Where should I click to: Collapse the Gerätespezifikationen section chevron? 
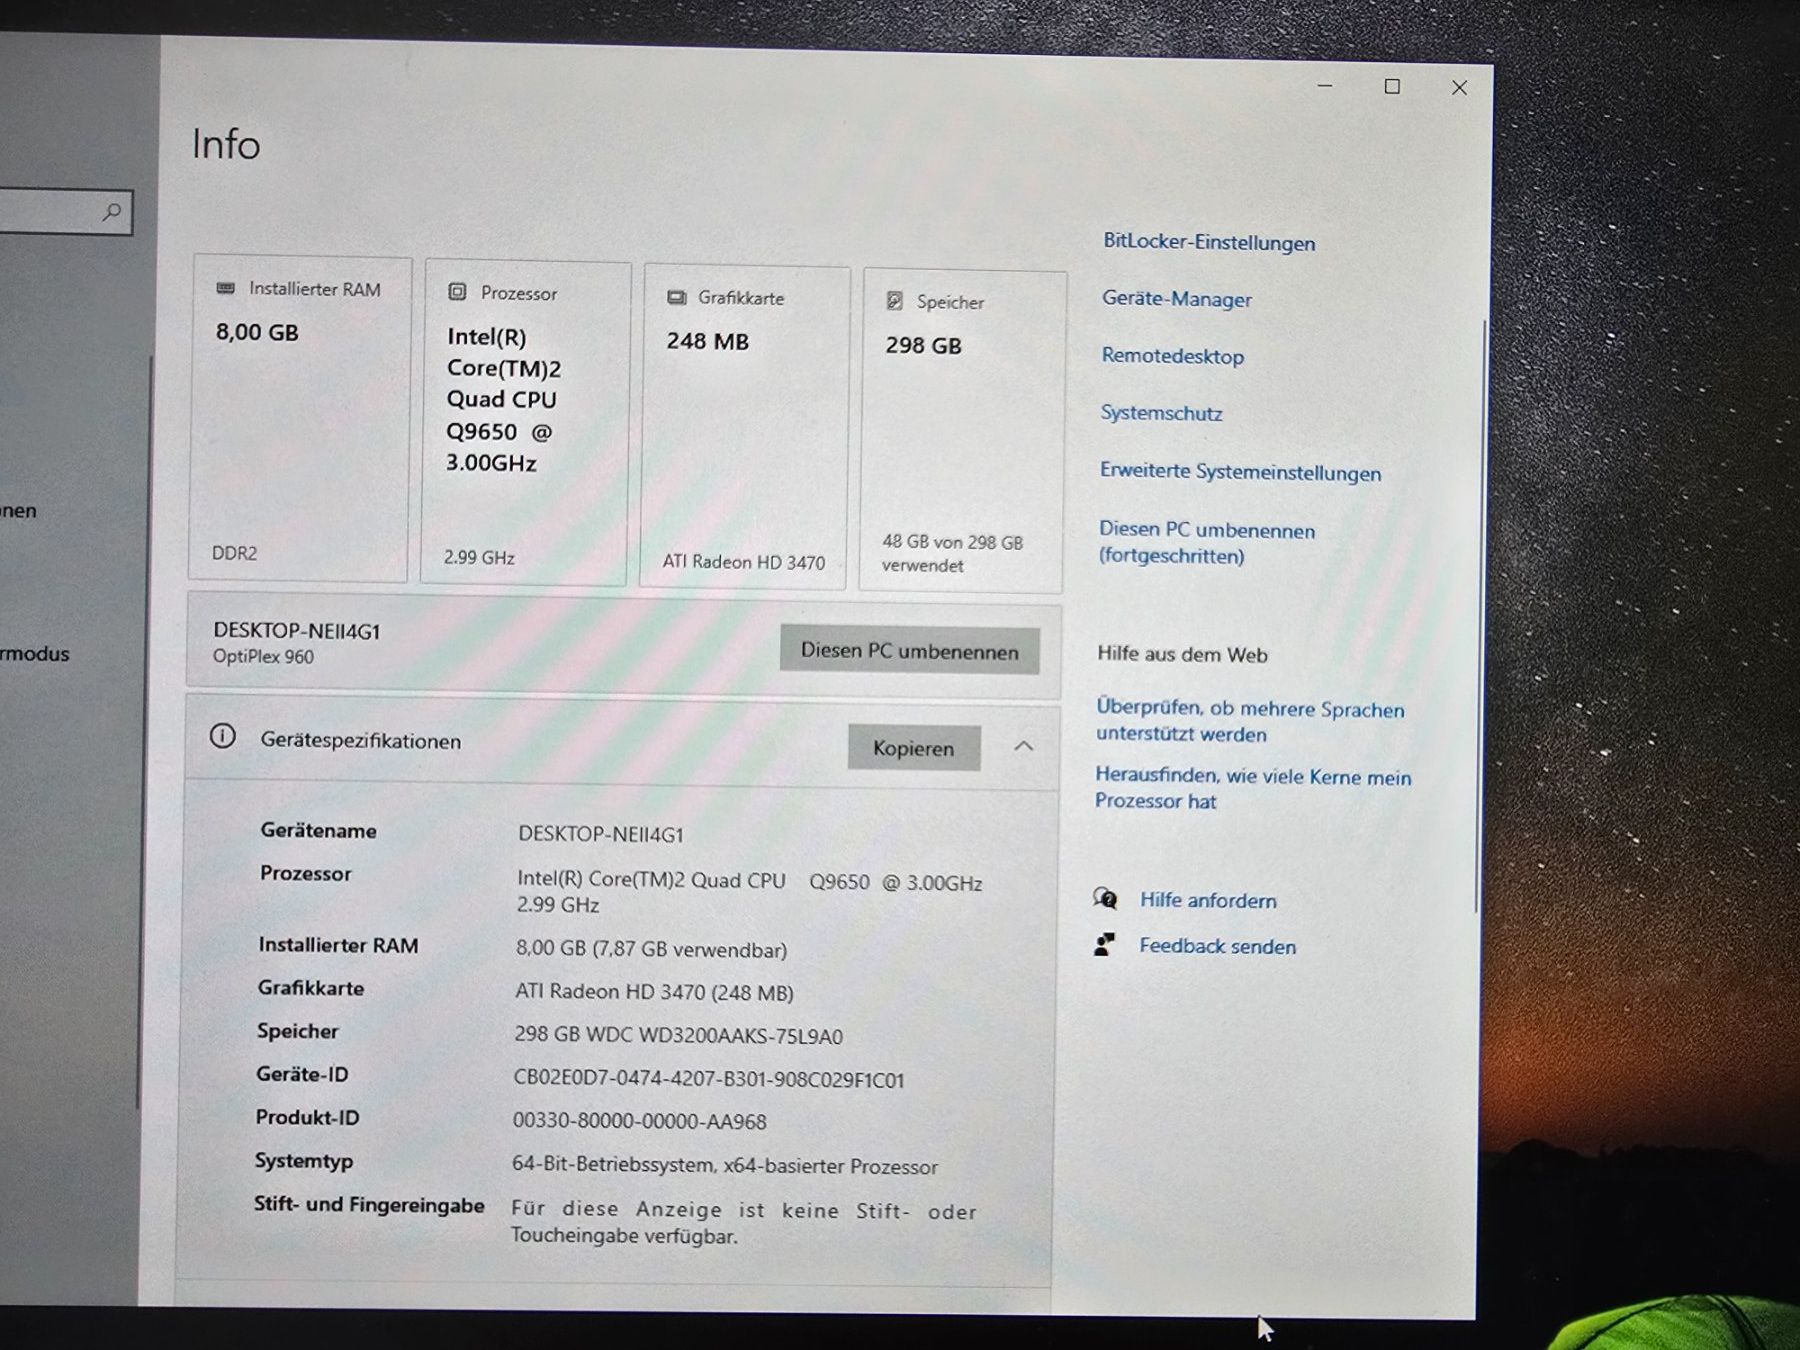(x=1023, y=746)
